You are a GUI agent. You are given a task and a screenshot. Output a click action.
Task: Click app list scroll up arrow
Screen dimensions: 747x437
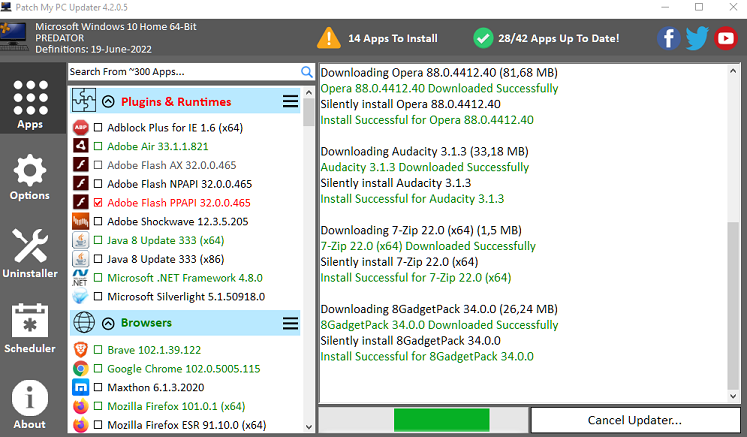(309, 92)
